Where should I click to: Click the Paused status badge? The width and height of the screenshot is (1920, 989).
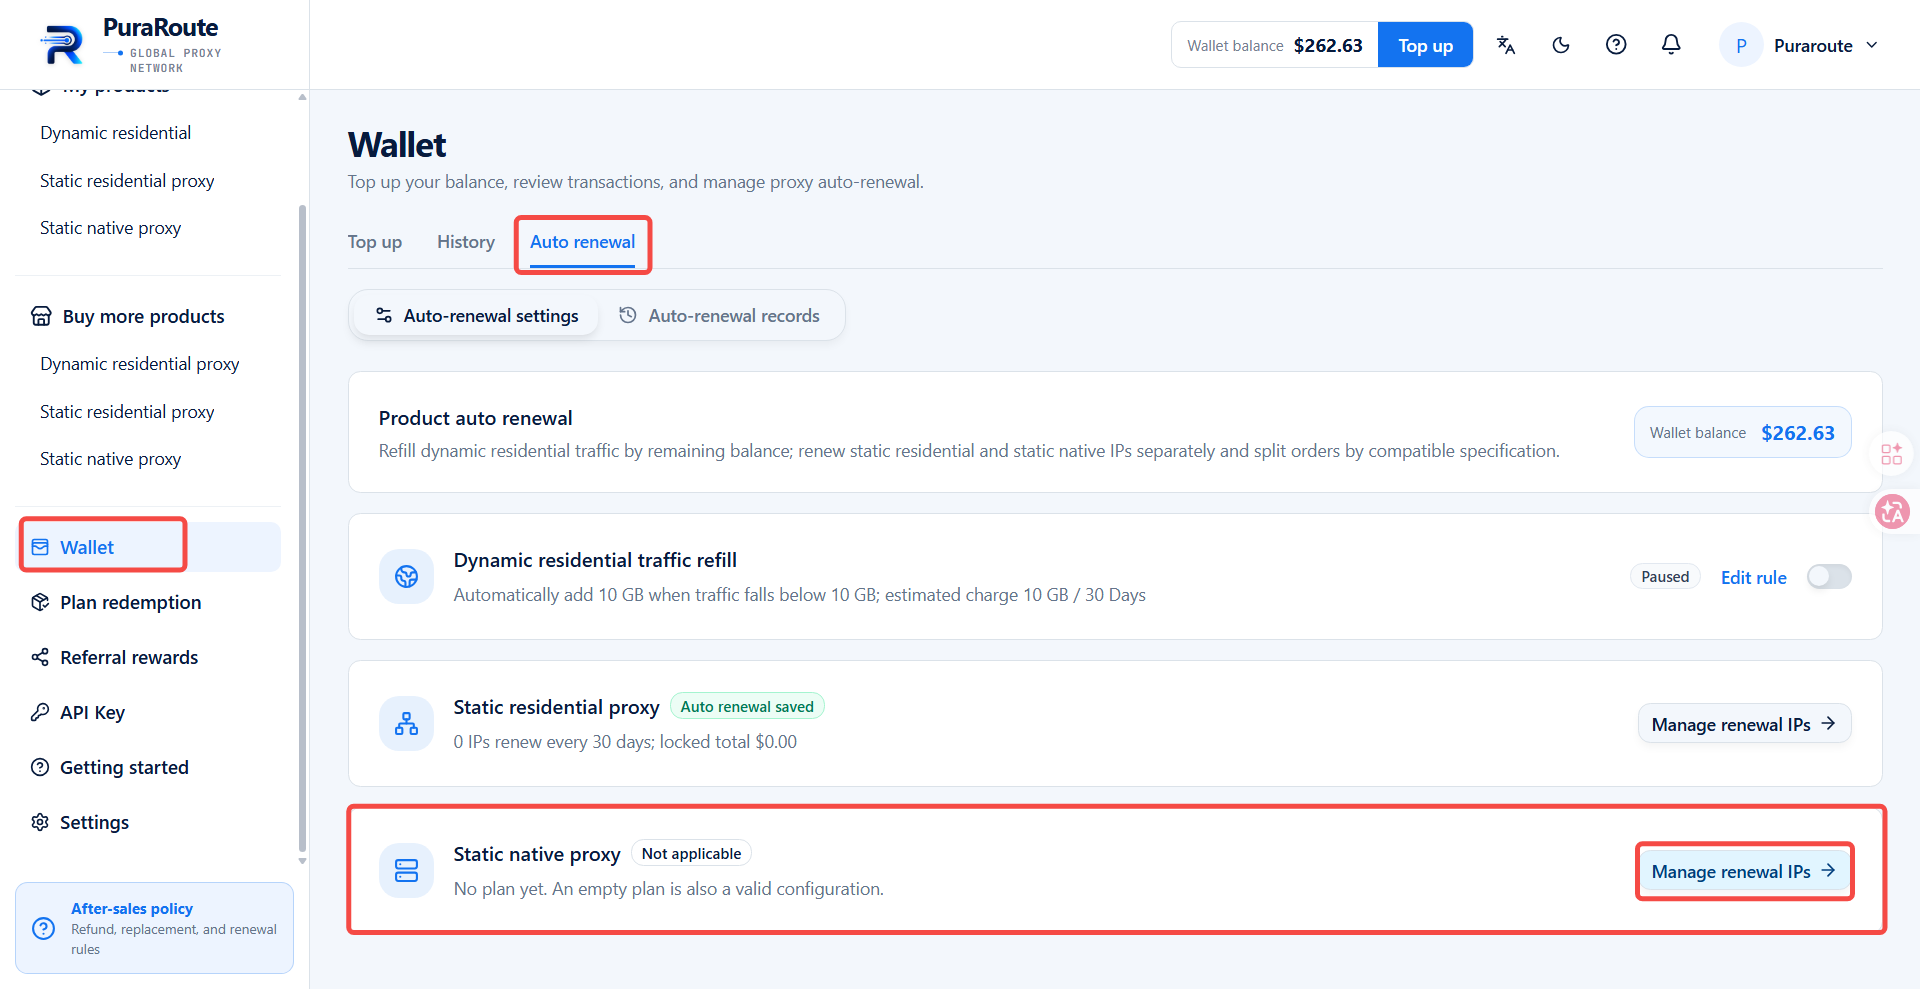pyautogui.click(x=1665, y=577)
